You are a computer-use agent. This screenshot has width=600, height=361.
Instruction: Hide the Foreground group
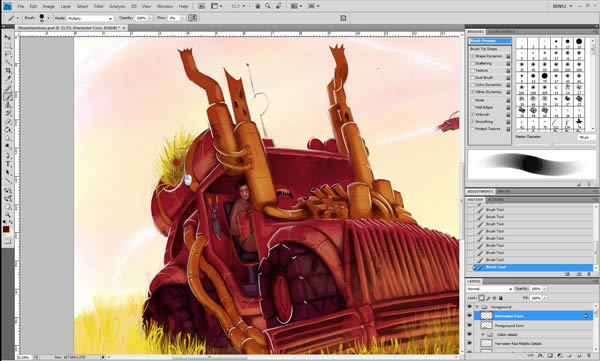(x=470, y=307)
